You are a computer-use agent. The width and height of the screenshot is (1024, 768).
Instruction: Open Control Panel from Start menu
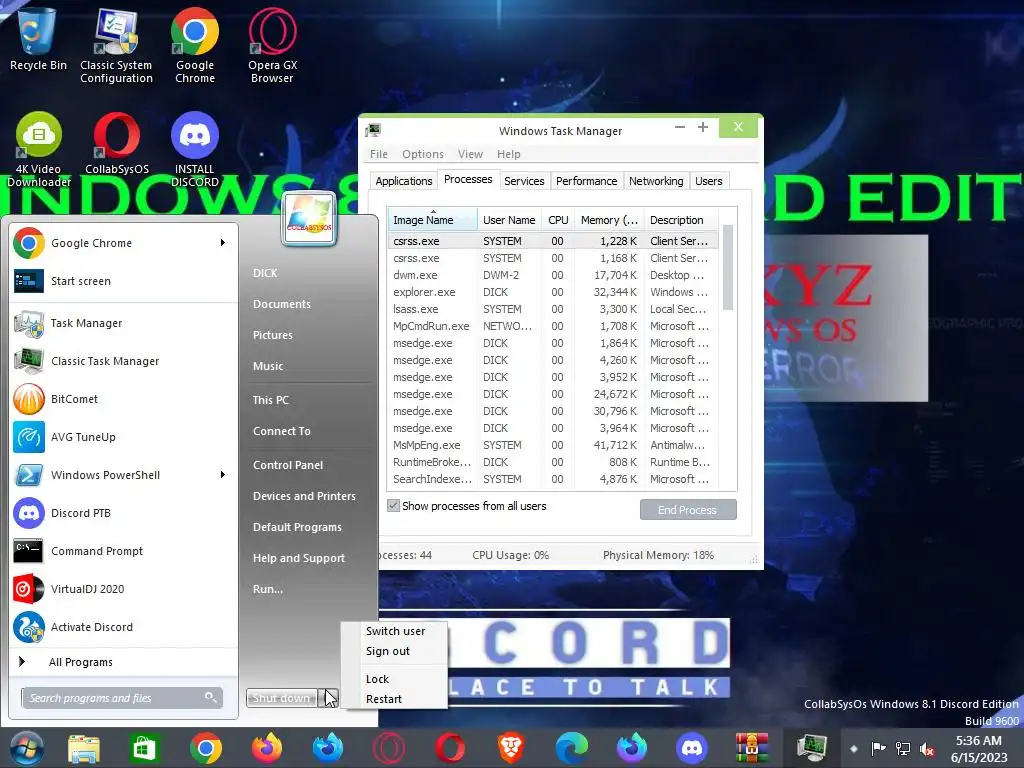coord(288,465)
